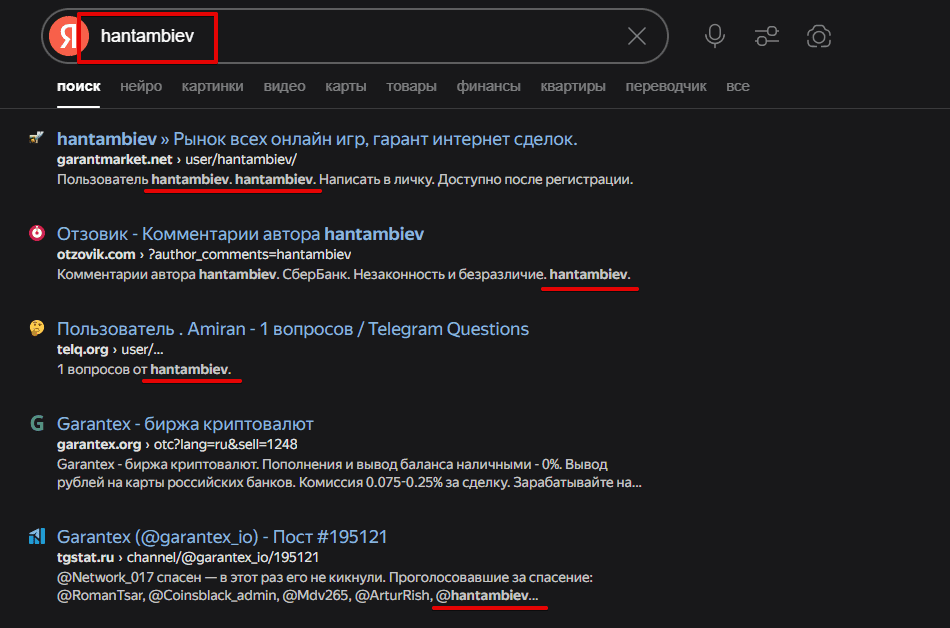The height and width of the screenshot is (628, 950).
Task: Open the переводчик tab
Action: (x=666, y=87)
